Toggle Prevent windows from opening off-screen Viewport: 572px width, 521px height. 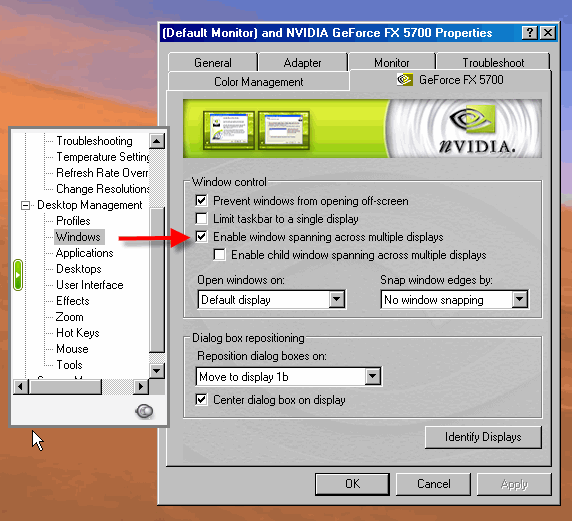pyautogui.click(x=201, y=201)
